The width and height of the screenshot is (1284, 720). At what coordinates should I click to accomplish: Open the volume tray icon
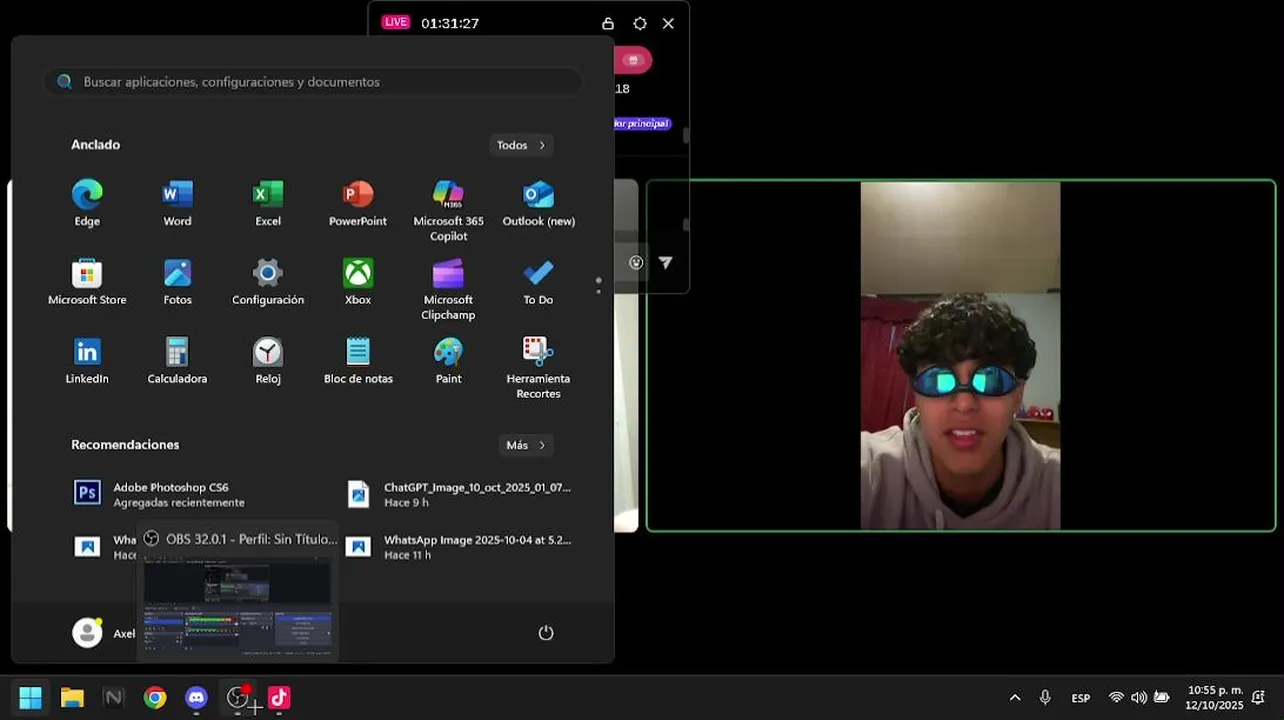(x=1139, y=698)
